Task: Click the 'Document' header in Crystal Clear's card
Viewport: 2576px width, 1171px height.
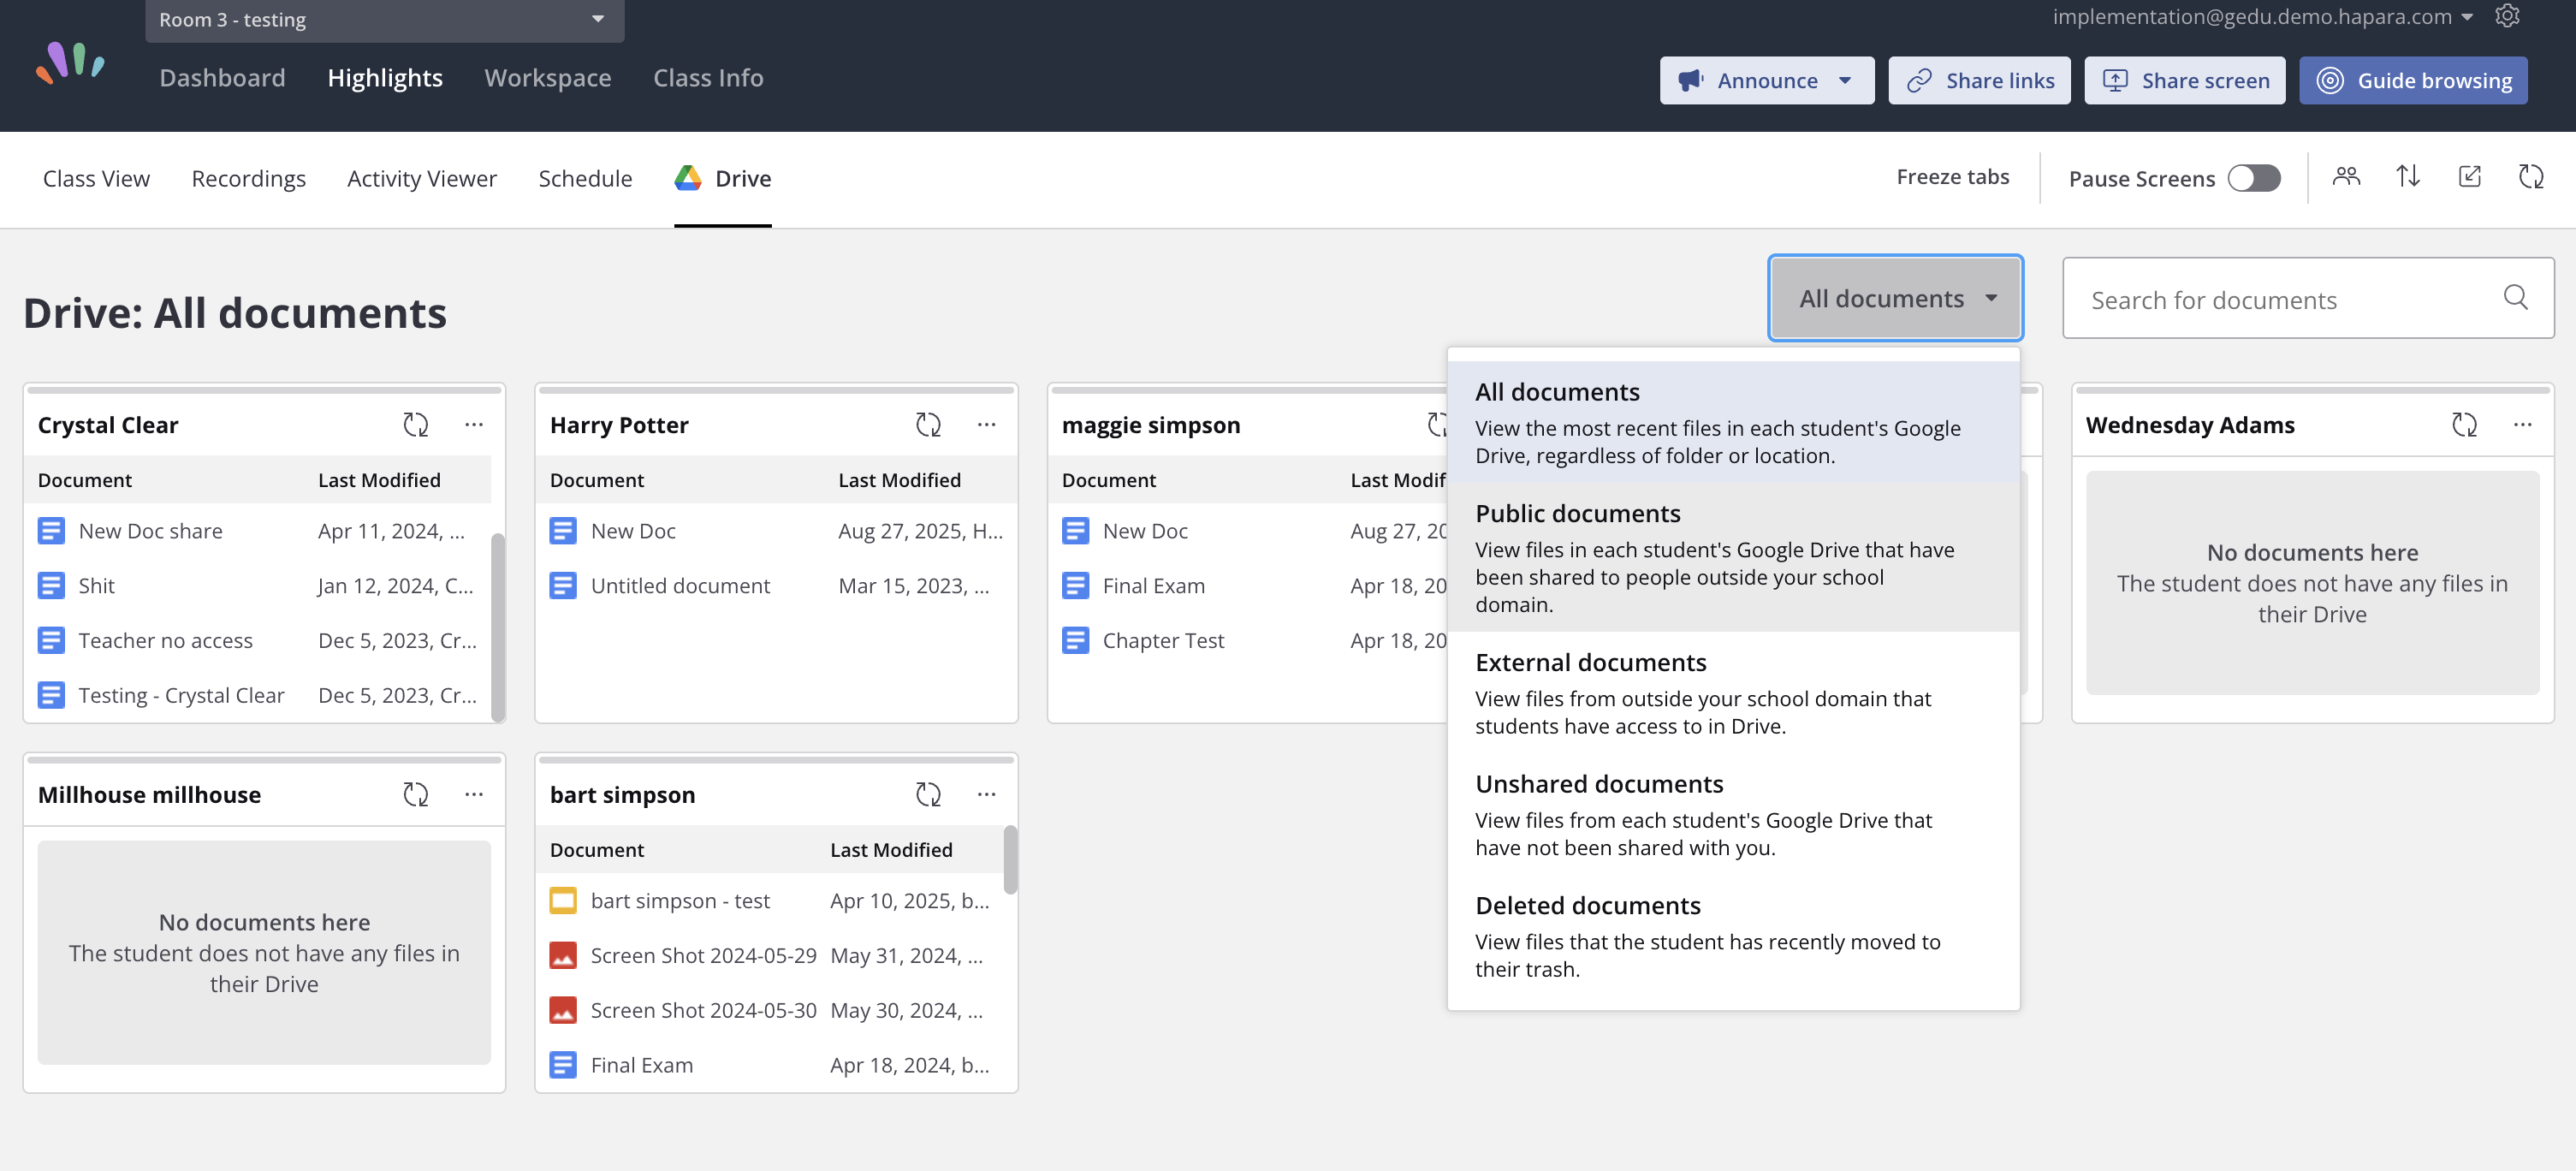Action: (x=85, y=480)
